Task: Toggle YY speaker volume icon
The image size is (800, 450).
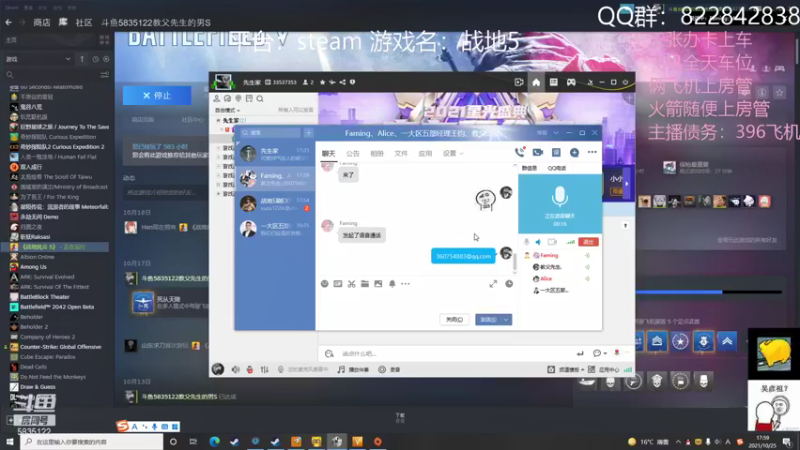Action: pos(235,369)
